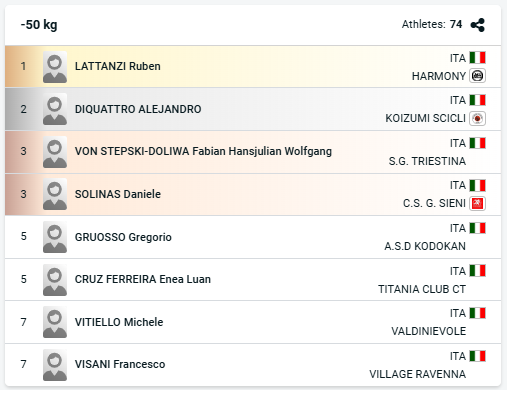
Task: Click the VISANI Francesco name link
Action: (120, 364)
